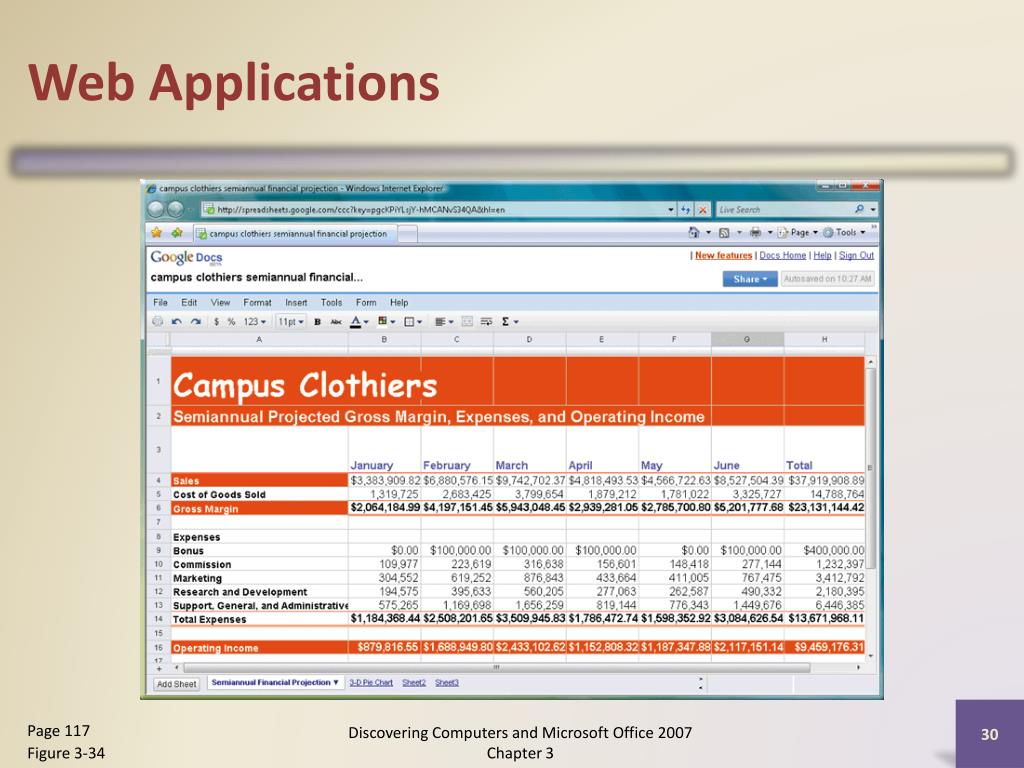
Task: Open the browser Tools menu in command bar
Action: click(844, 232)
